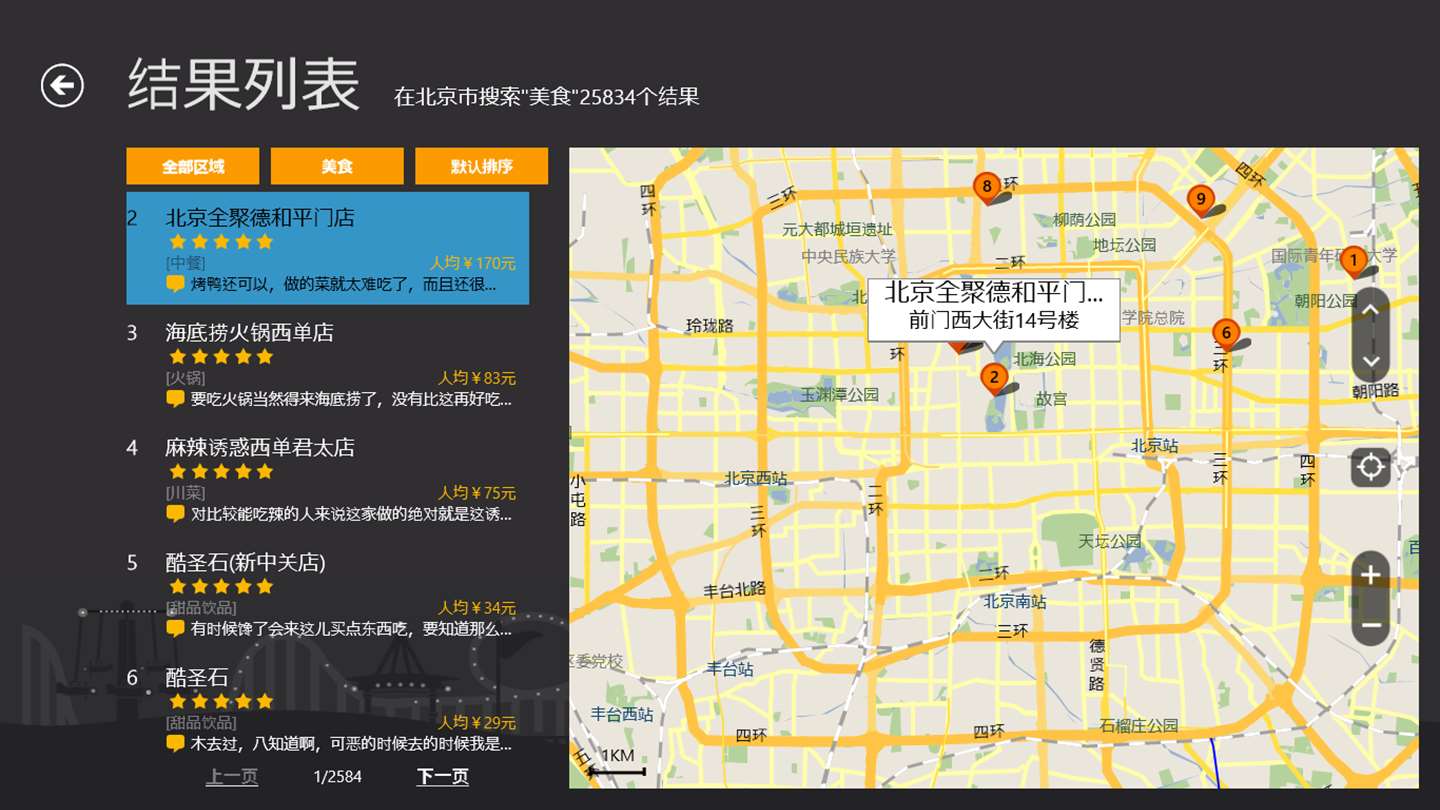Go back with the circled arrow icon
The width and height of the screenshot is (1440, 810).
(x=62, y=85)
